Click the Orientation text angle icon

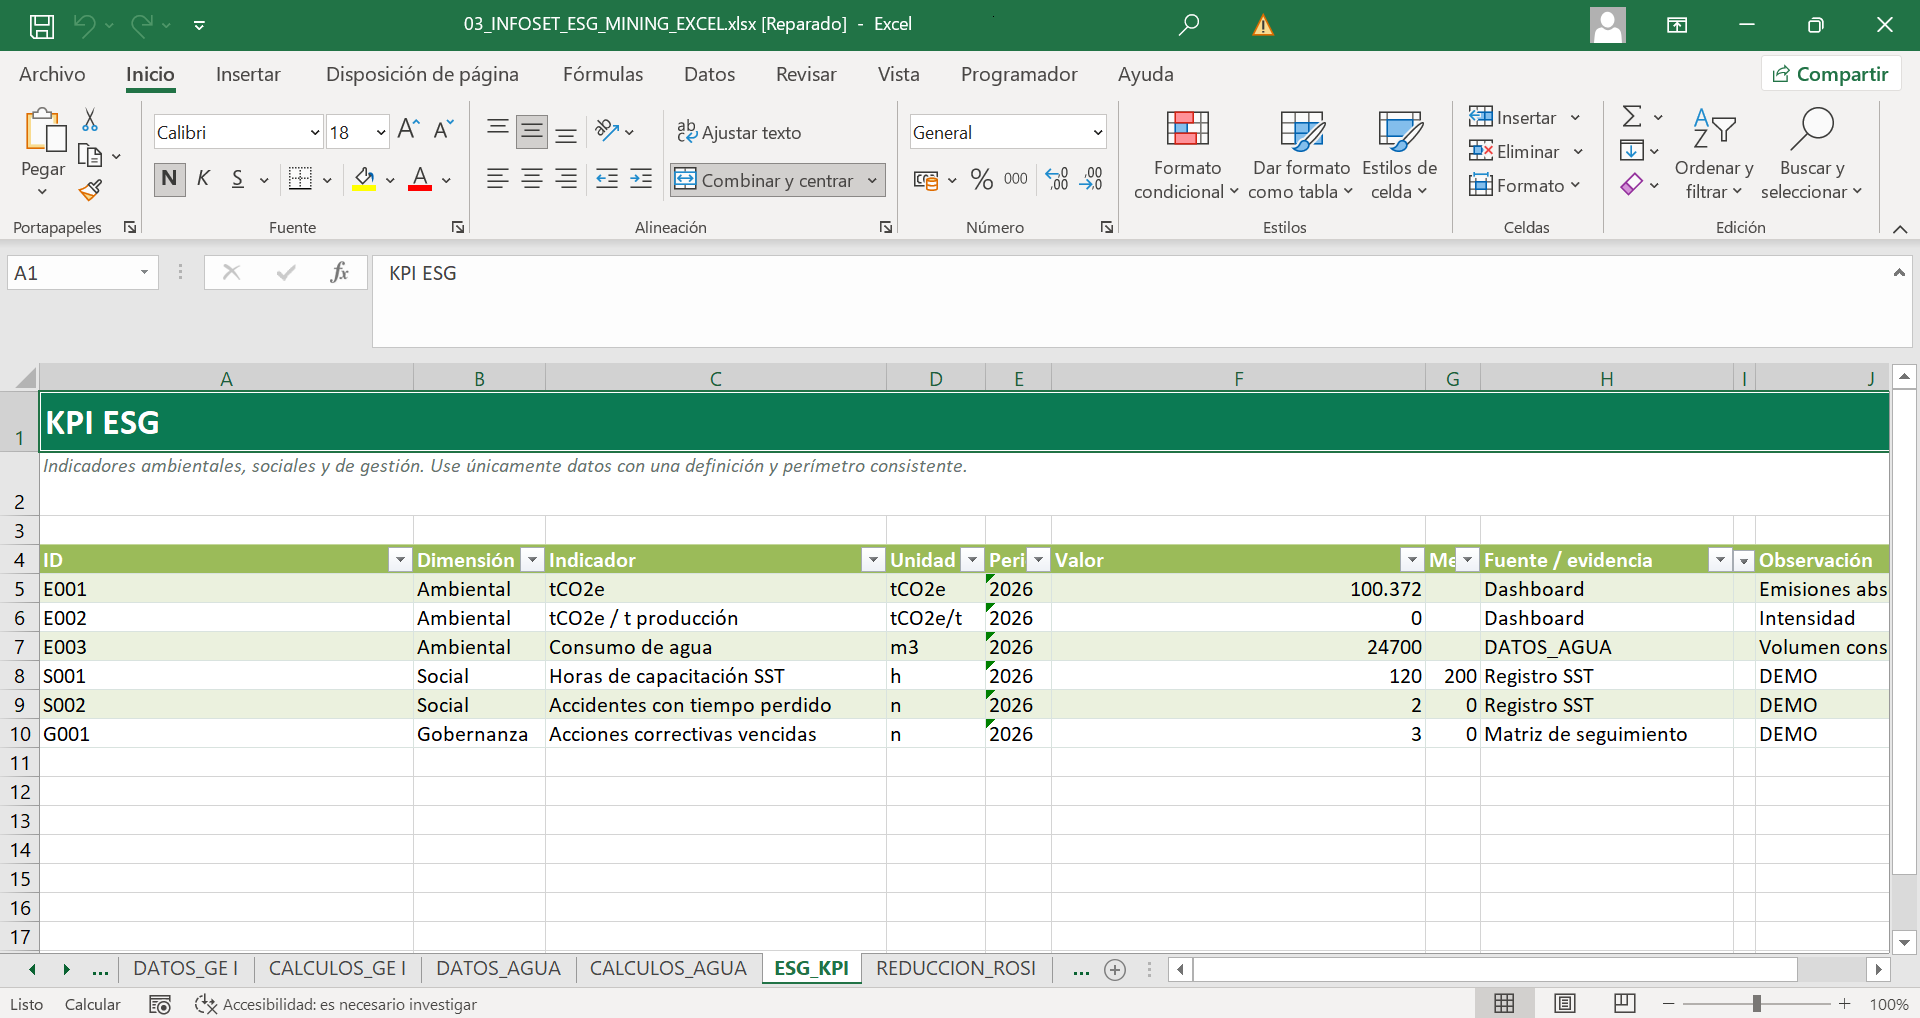click(607, 131)
